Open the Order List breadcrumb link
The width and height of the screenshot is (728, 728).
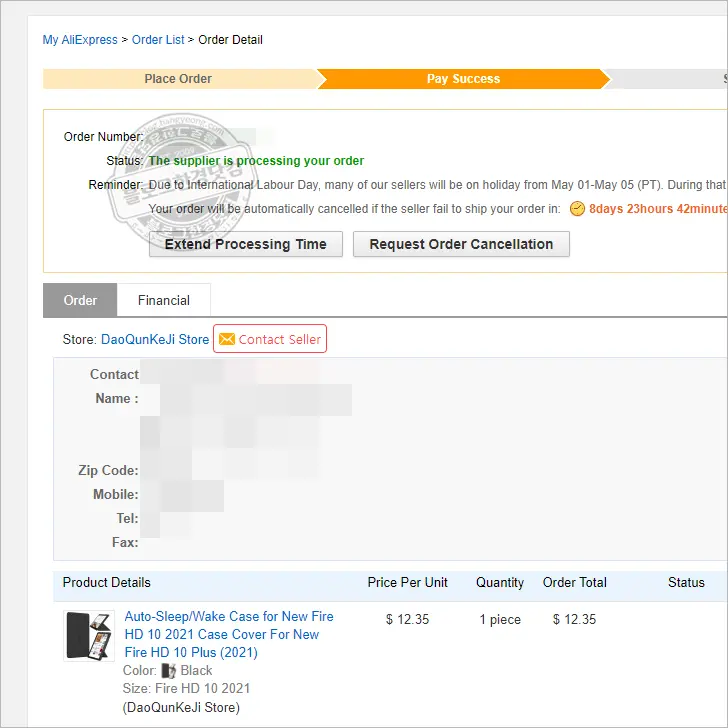click(x=158, y=40)
